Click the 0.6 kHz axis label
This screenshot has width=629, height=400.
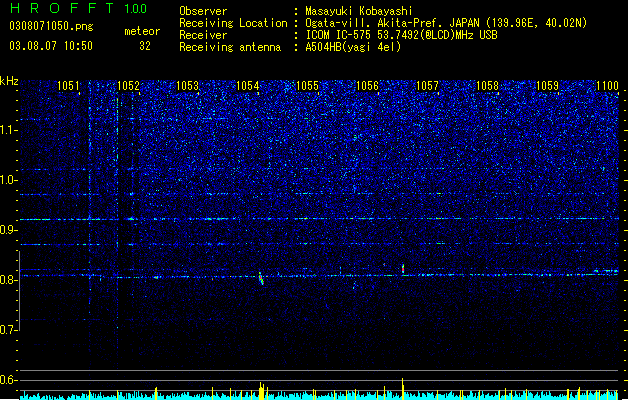pos(8,380)
